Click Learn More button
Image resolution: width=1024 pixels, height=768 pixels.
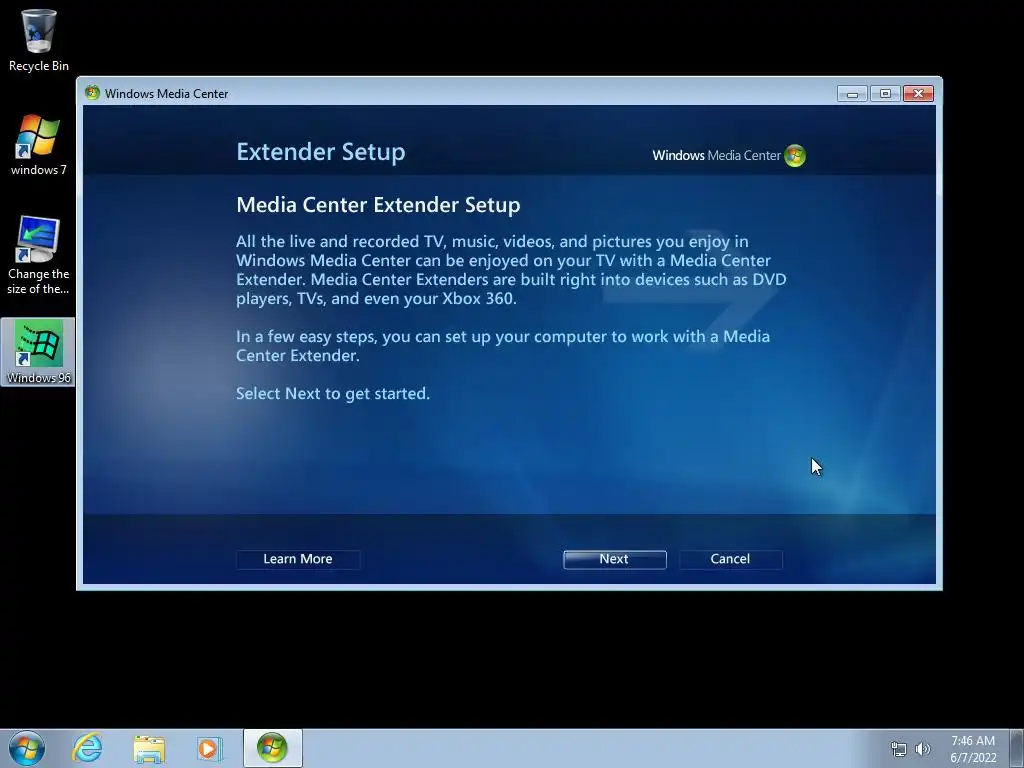pyautogui.click(x=298, y=559)
